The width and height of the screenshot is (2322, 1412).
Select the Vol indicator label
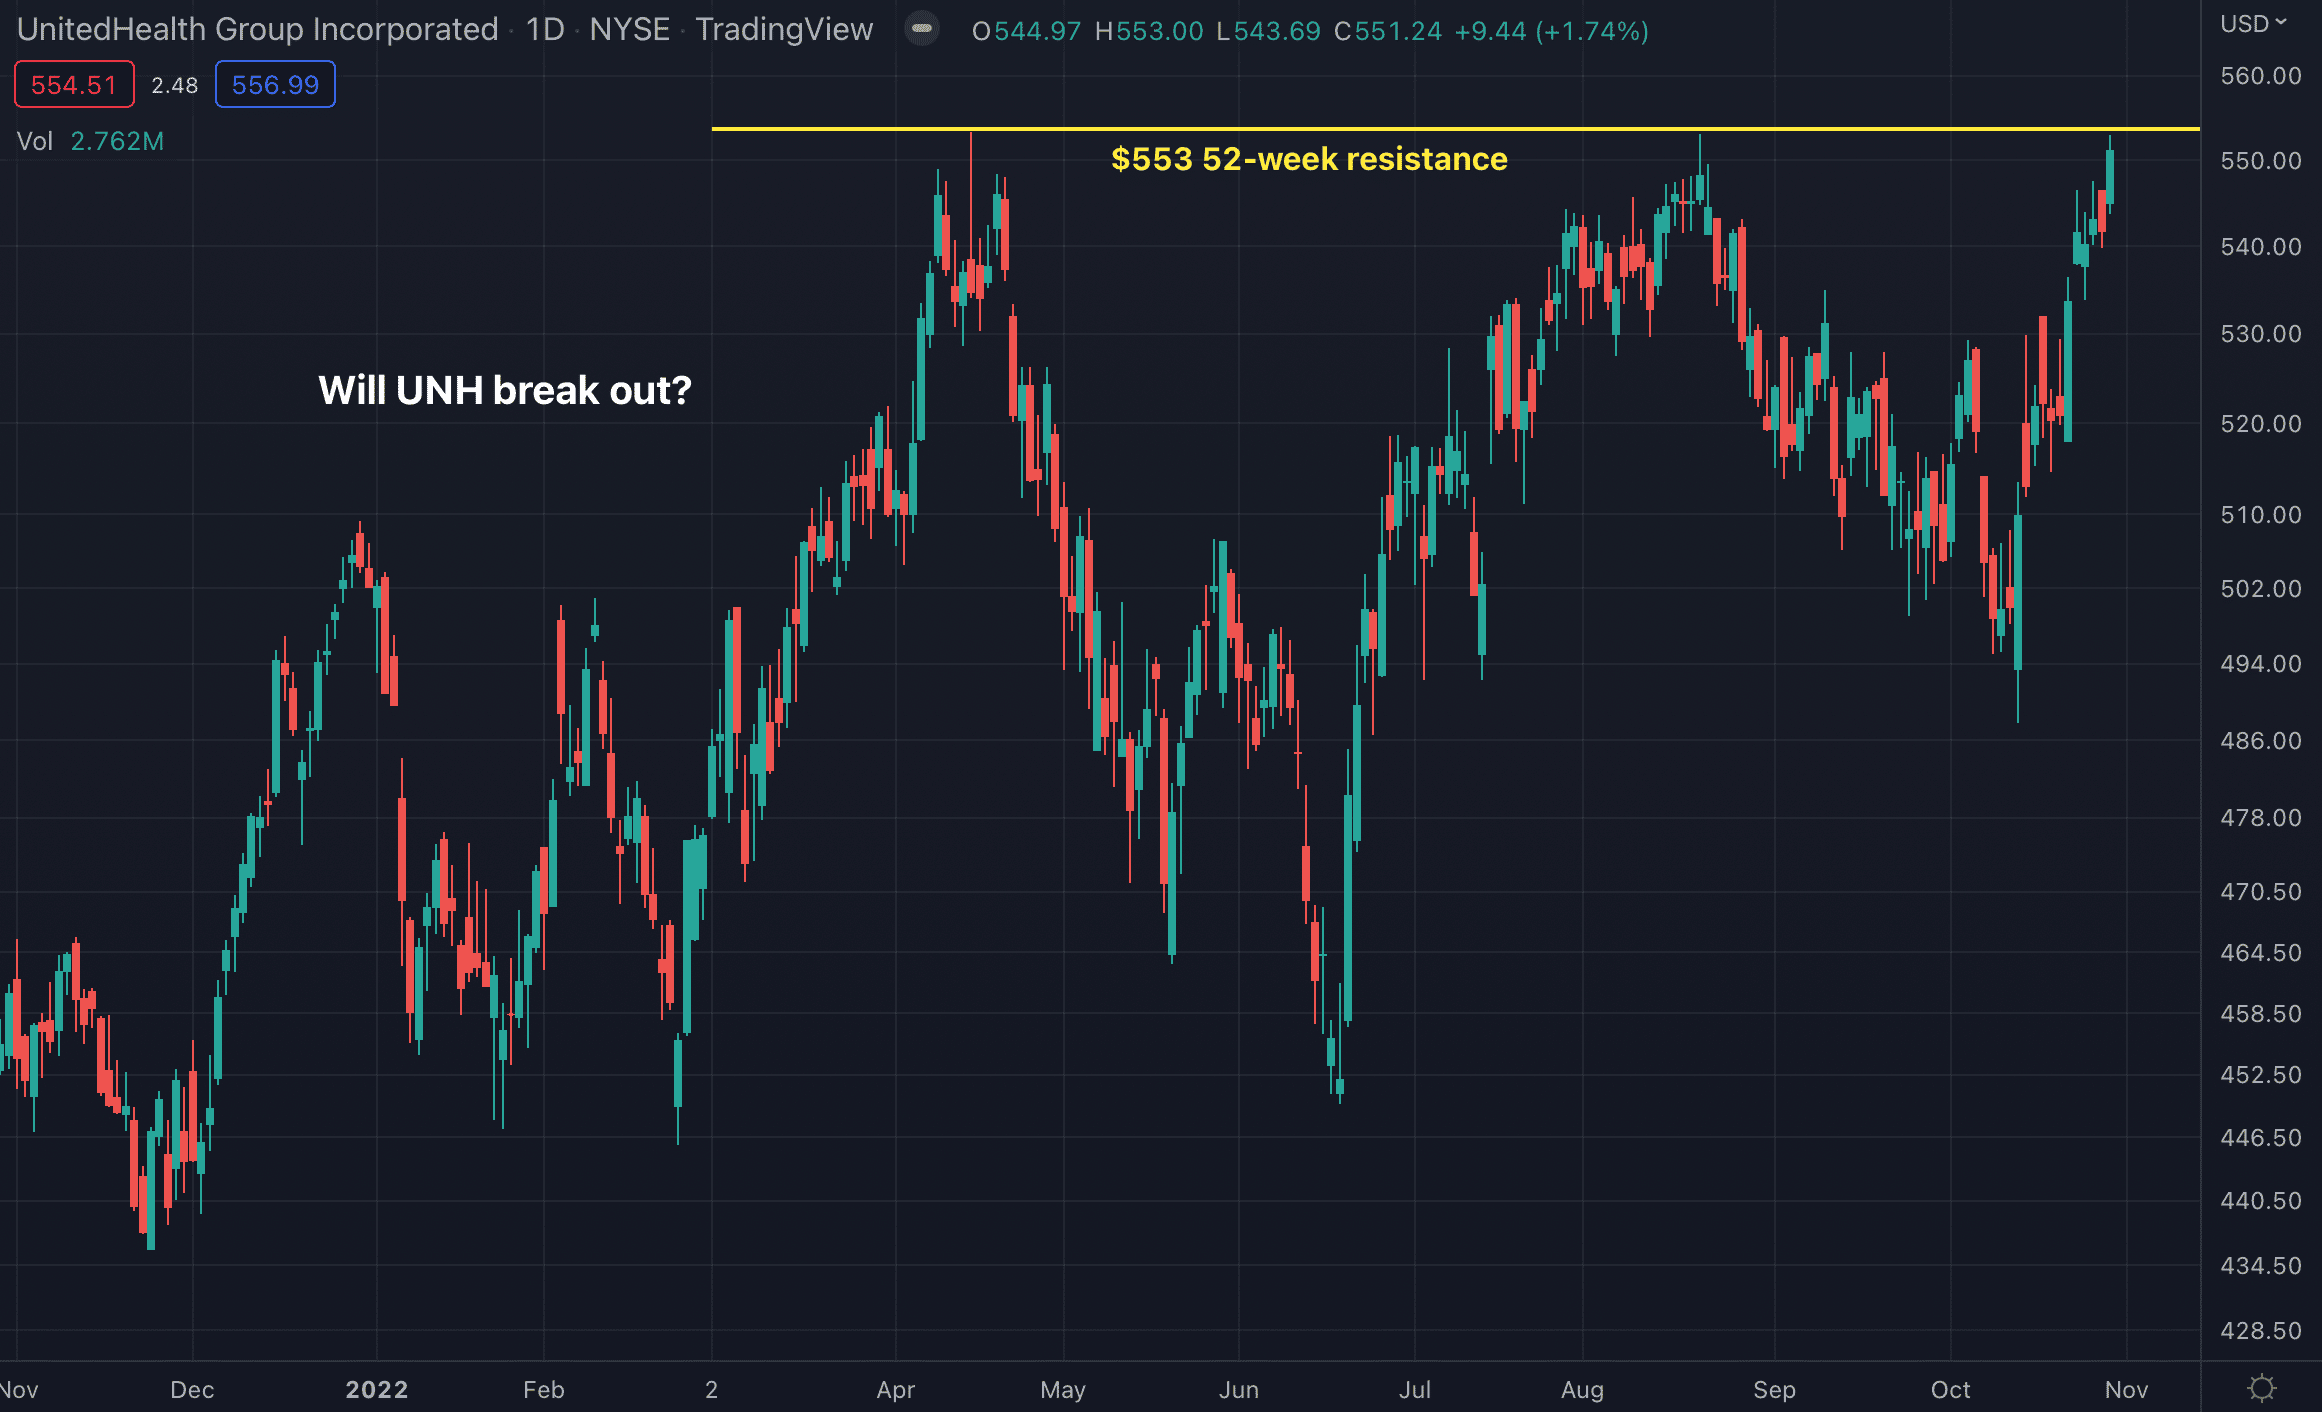click(x=34, y=141)
